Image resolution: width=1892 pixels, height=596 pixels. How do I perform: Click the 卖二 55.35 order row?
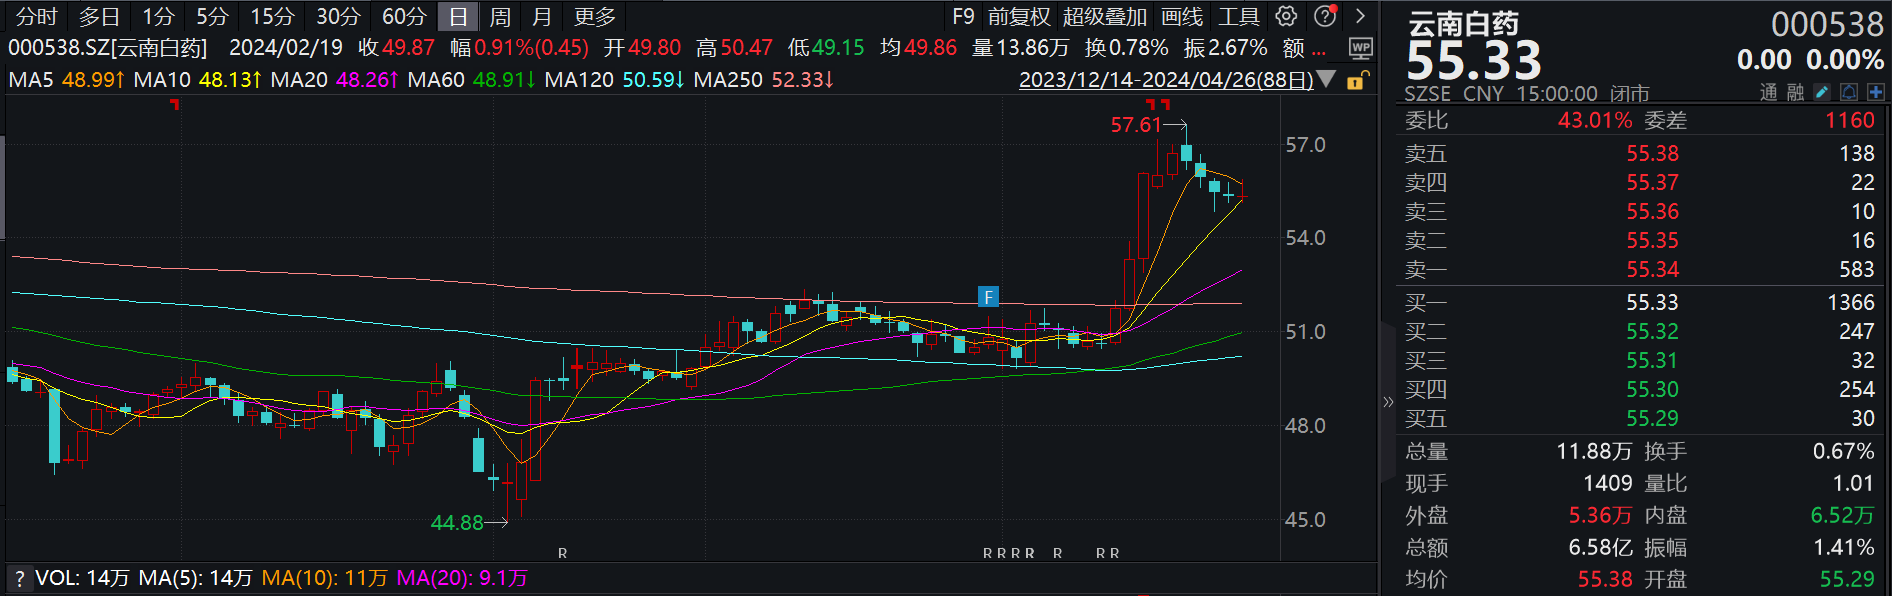click(1640, 240)
